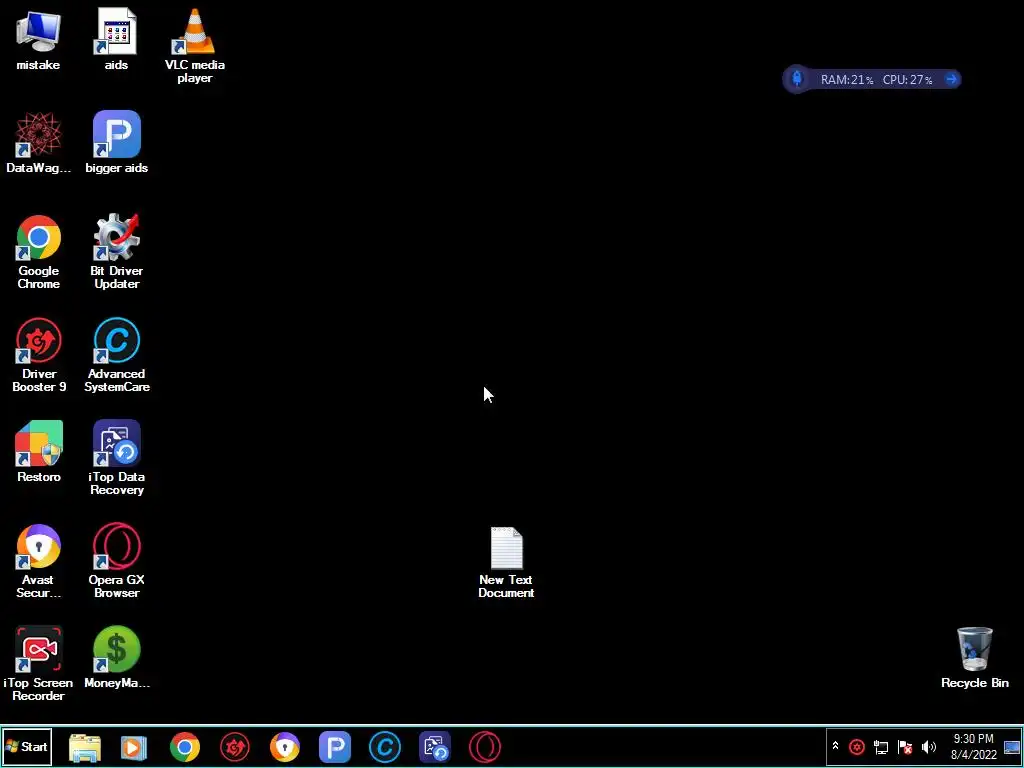
Task: Select the 'aids' shortcut icon
Action: coord(116,39)
